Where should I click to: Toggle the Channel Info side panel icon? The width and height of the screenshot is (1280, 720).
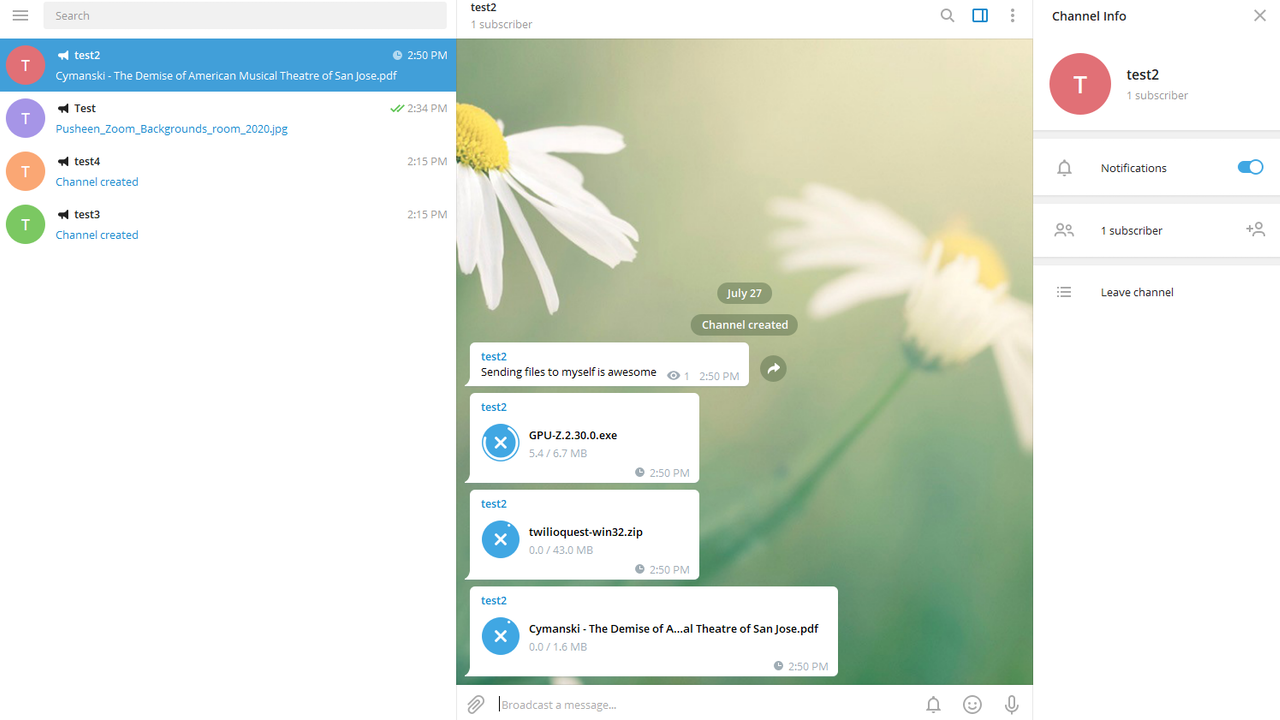(980, 16)
